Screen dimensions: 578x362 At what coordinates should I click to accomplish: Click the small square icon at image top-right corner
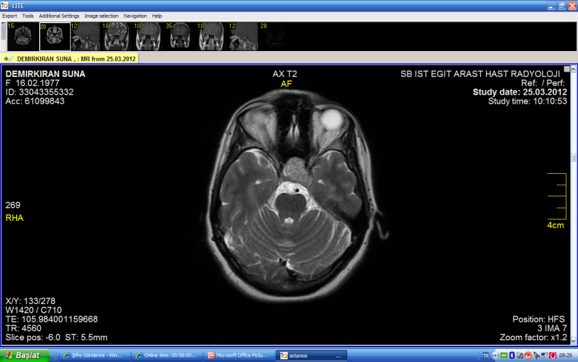pos(567,69)
